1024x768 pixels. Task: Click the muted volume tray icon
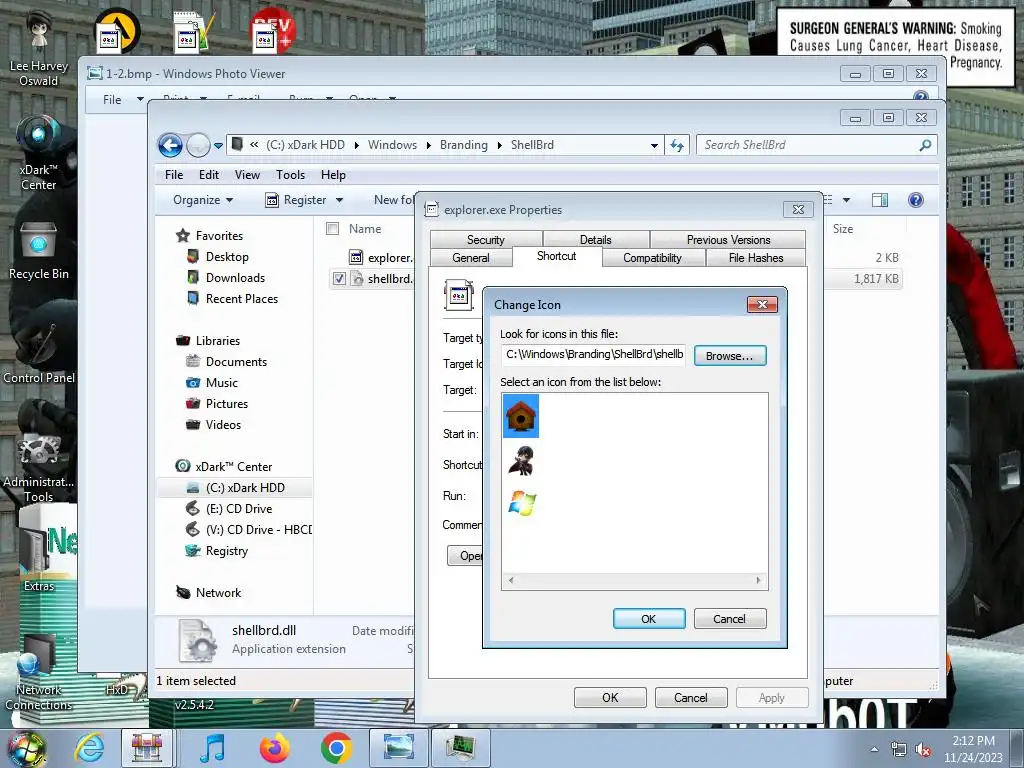(923, 749)
